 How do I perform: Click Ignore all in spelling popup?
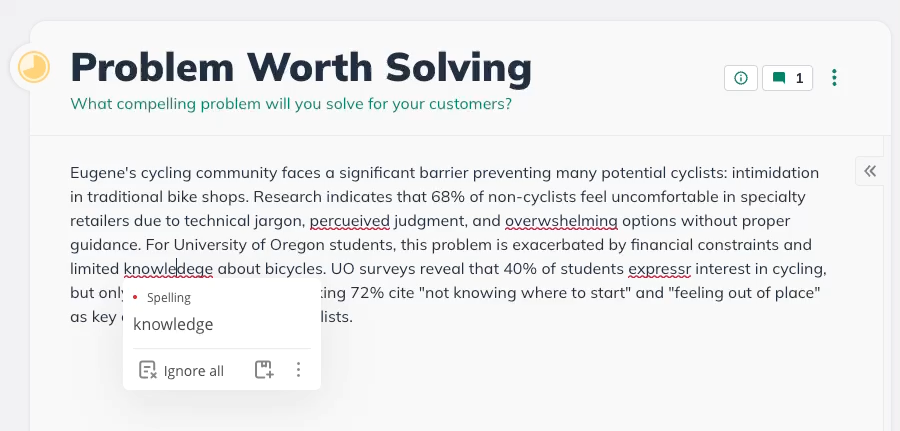tap(182, 371)
